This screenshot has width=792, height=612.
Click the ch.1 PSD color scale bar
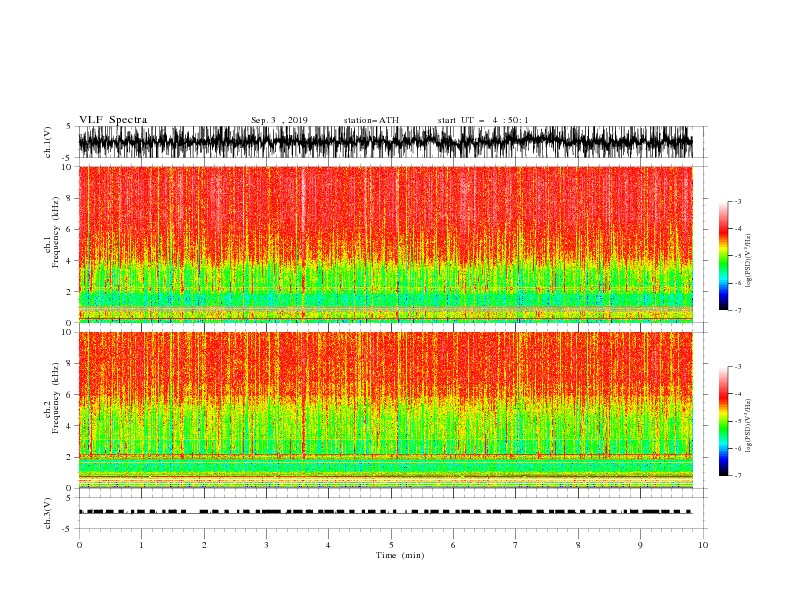tap(723, 256)
